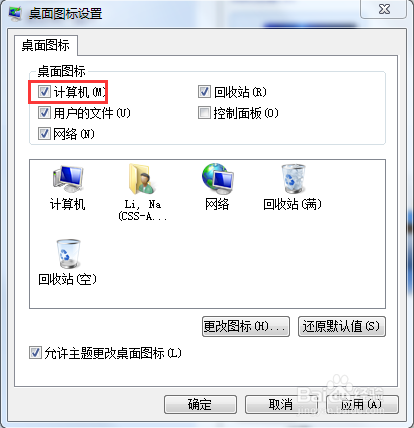414x428 pixels.
Task: Uncheck the 回收站(R) checkbox
Action: 204,92
